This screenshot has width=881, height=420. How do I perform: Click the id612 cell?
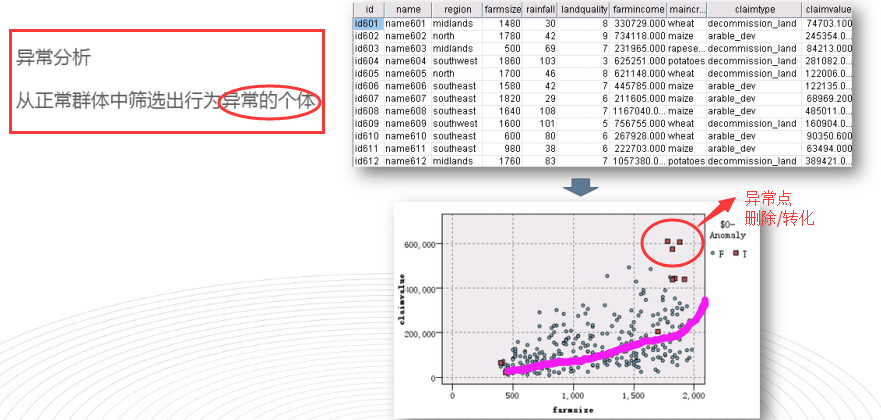[369, 161]
